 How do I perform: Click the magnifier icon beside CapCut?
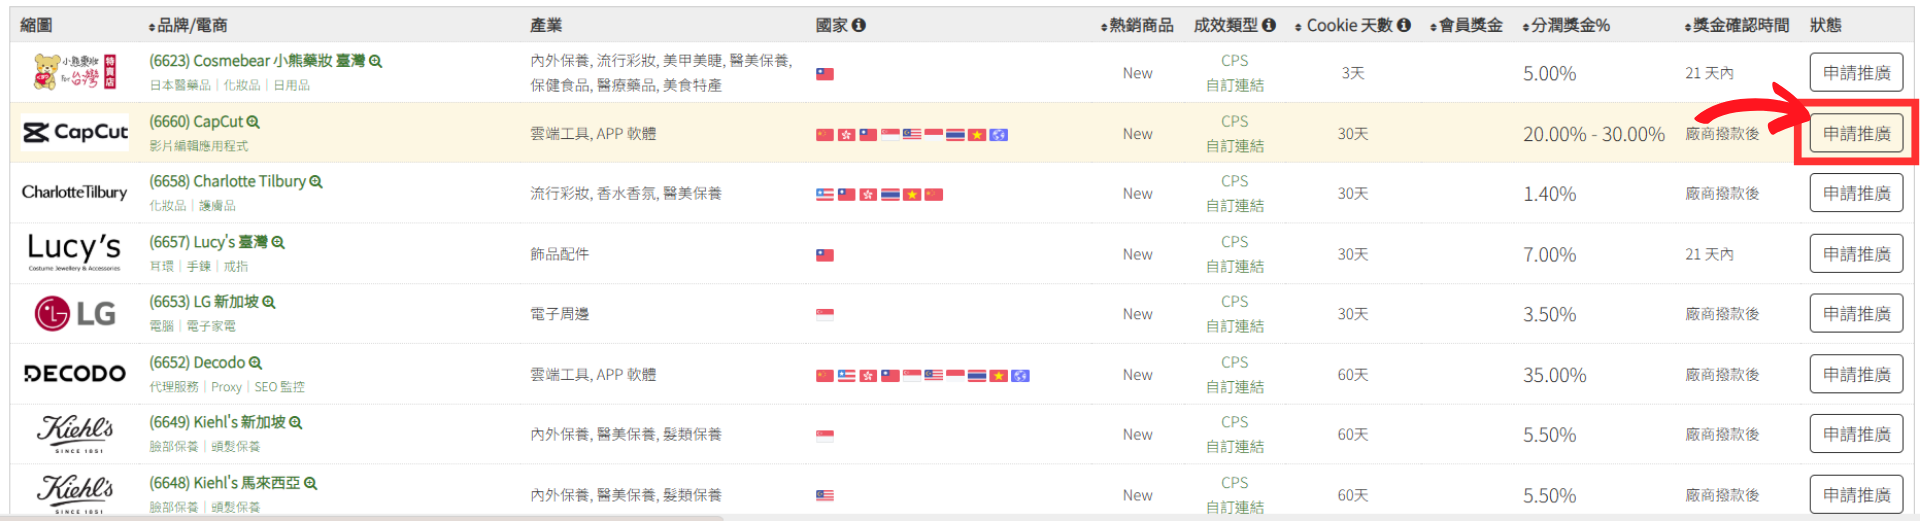pos(253,122)
